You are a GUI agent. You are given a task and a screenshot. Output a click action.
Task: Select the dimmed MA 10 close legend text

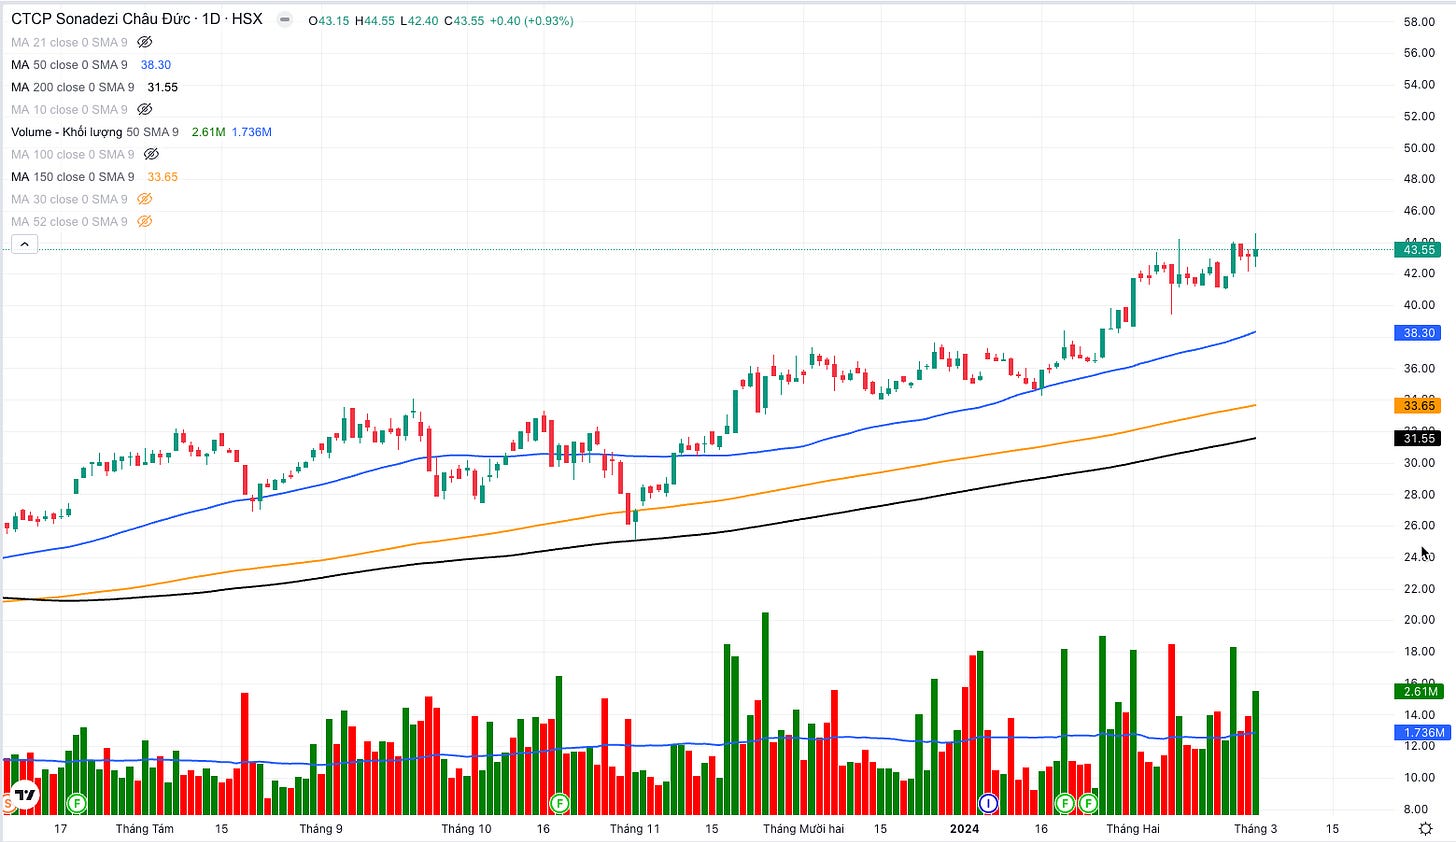pyautogui.click(x=69, y=109)
